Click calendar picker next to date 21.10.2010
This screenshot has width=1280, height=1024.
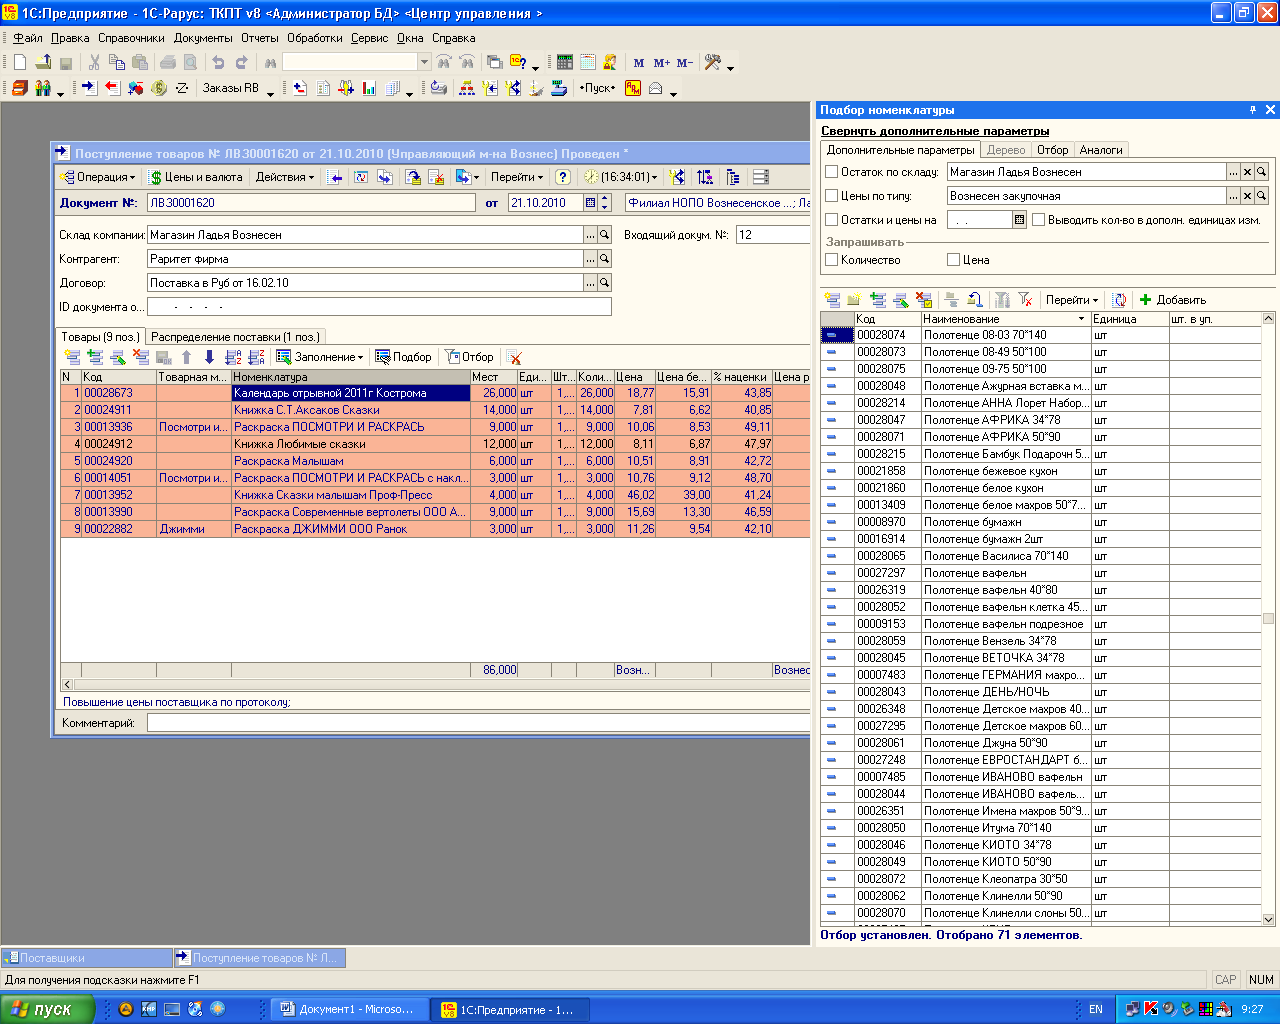(590, 203)
